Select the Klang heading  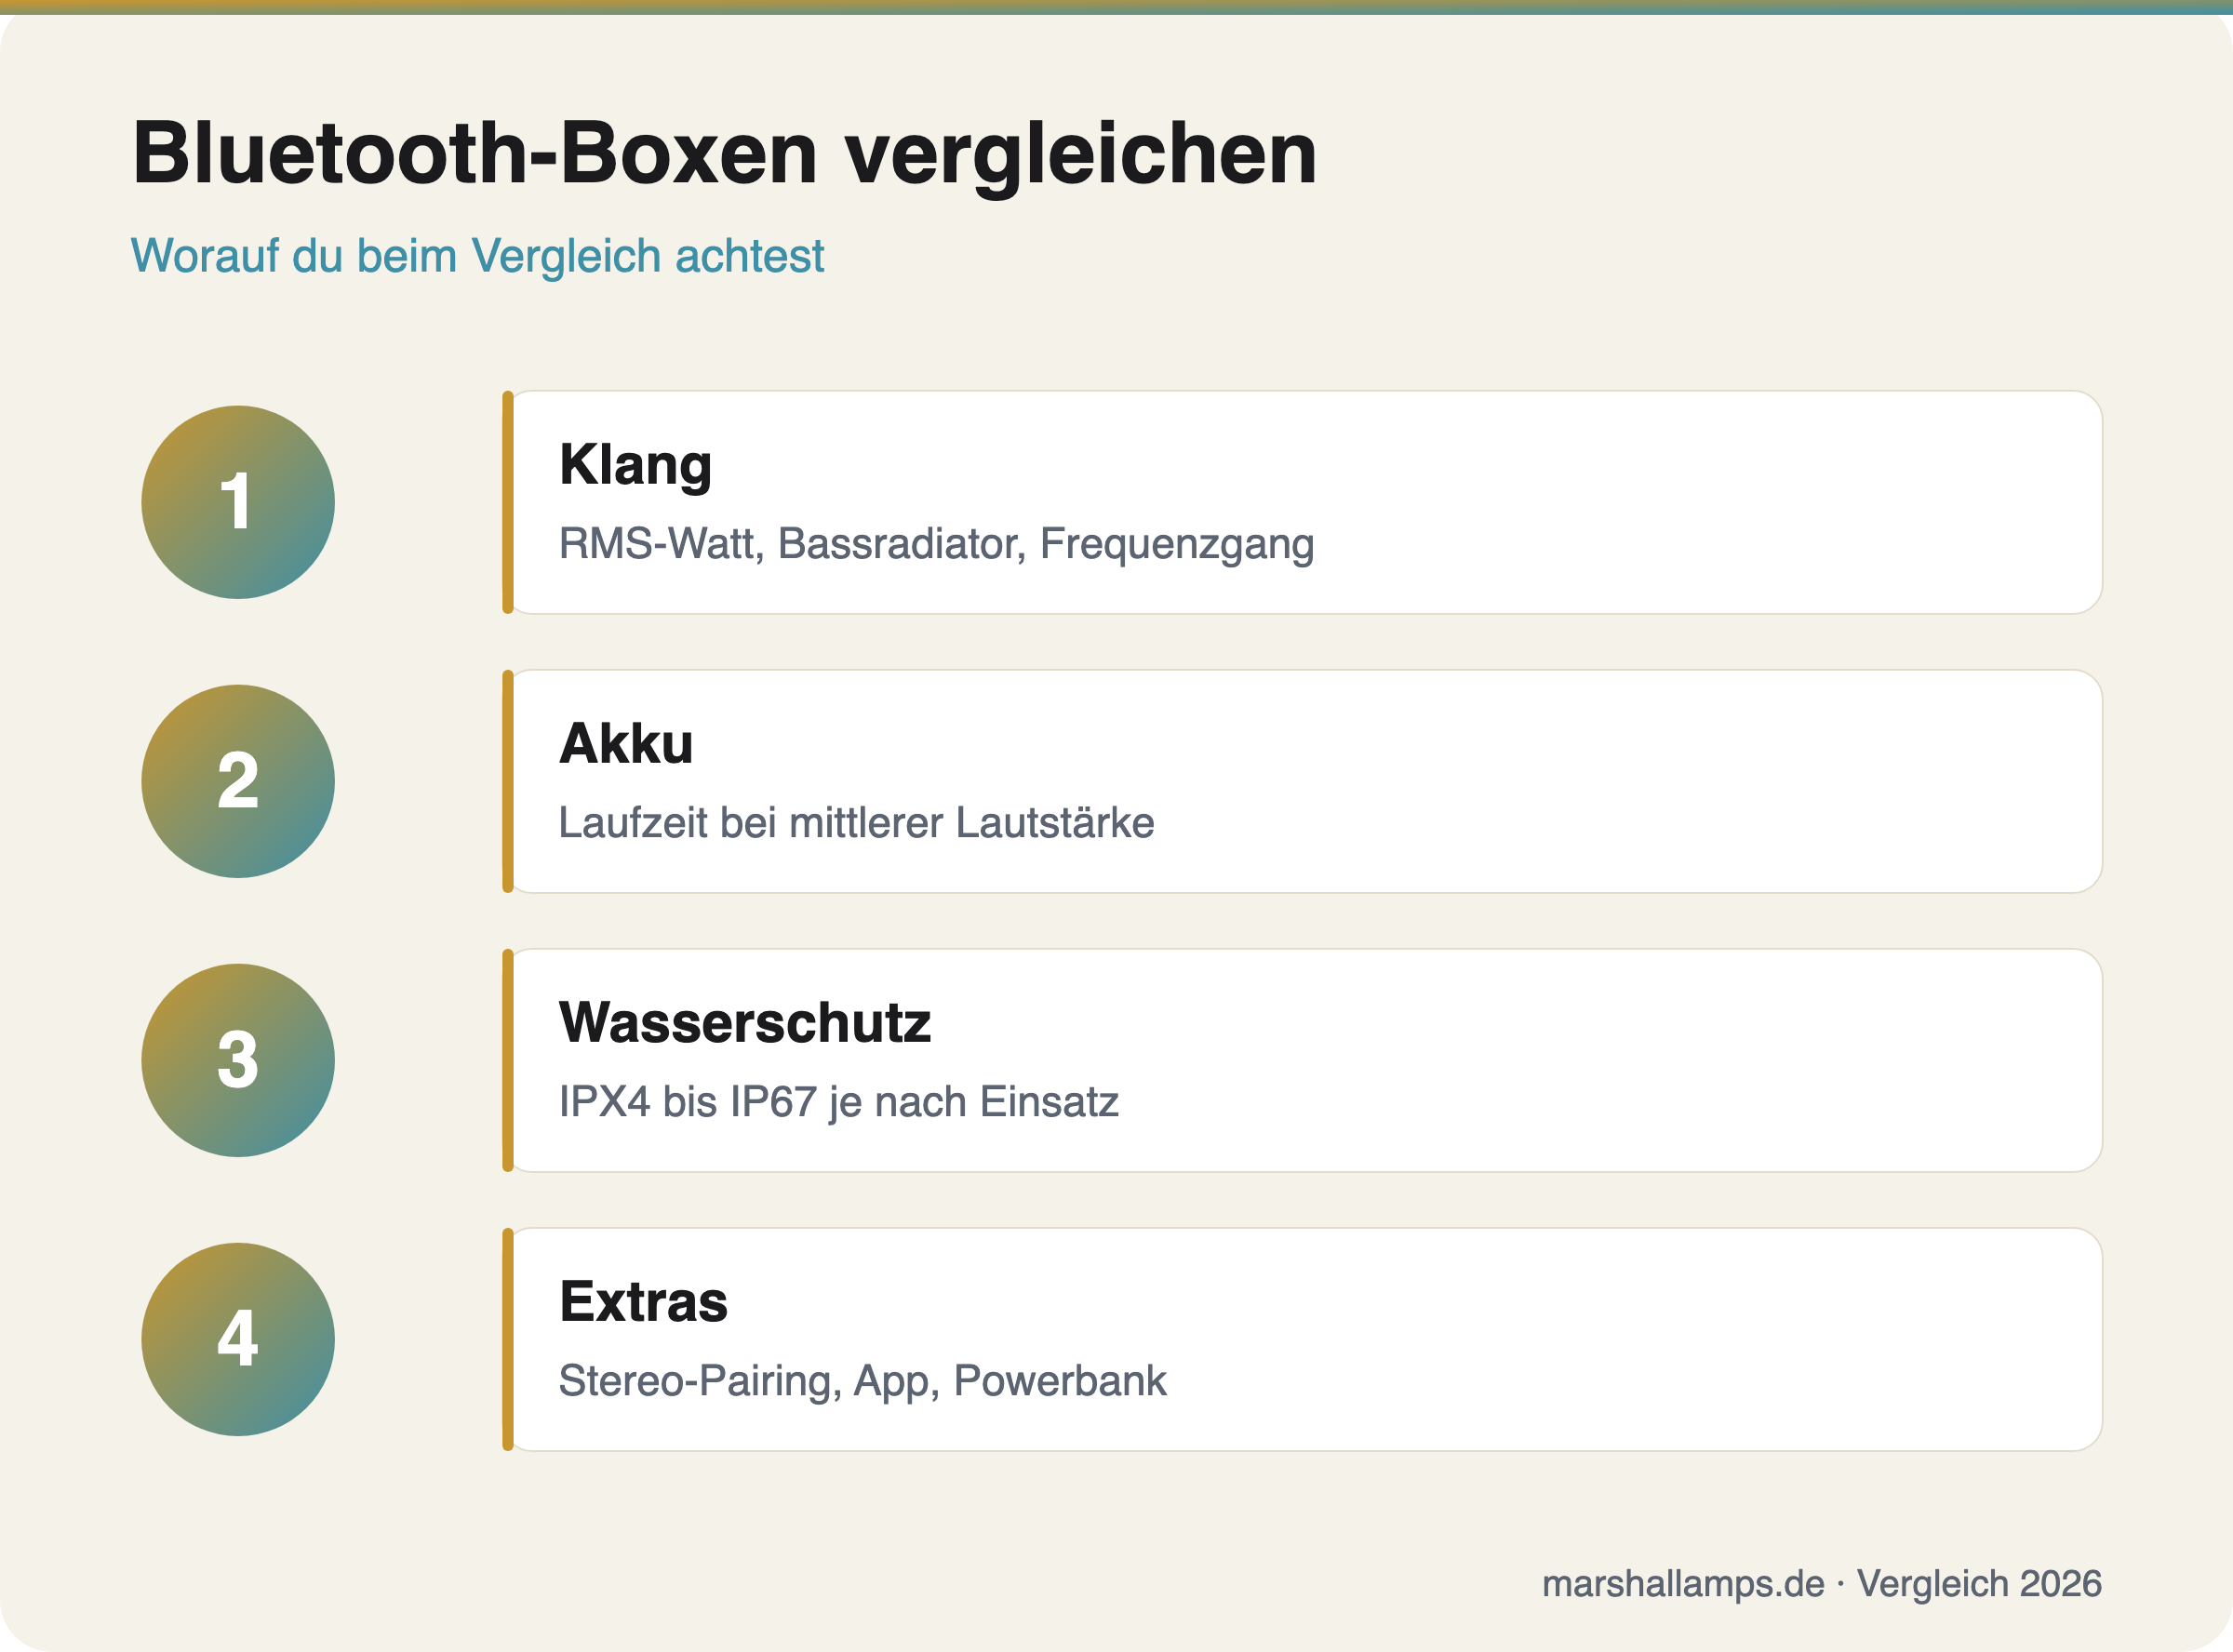coord(635,466)
